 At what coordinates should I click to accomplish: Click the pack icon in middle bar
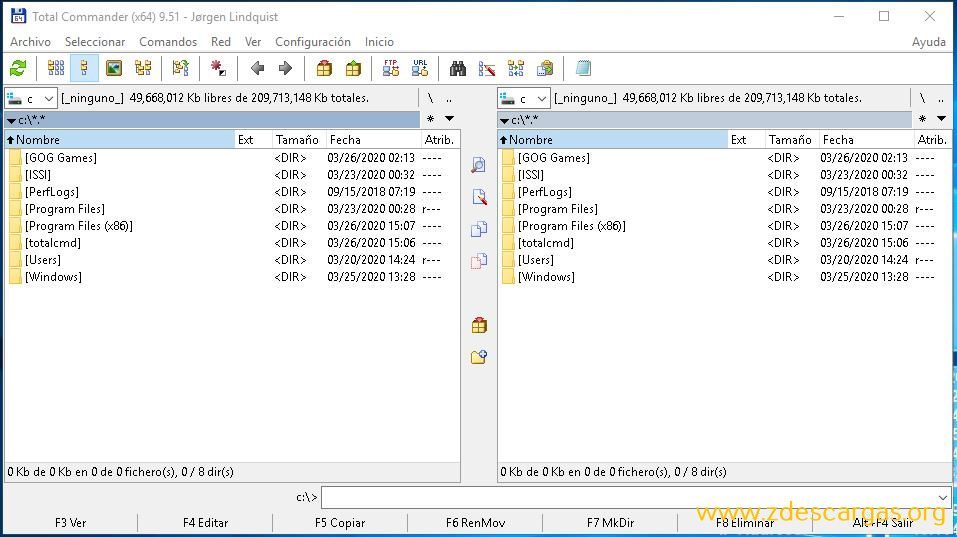point(479,325)
